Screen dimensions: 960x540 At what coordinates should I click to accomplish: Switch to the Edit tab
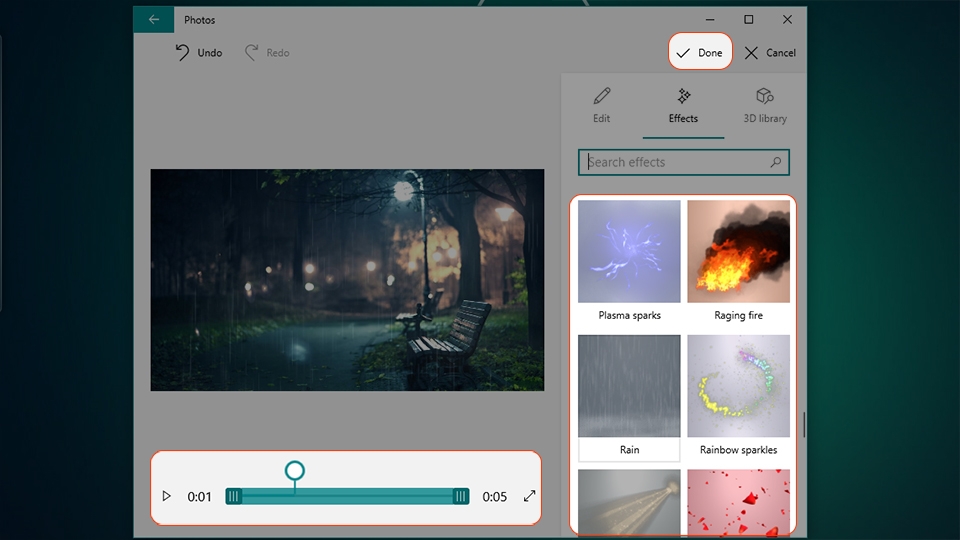click(601, 105)
